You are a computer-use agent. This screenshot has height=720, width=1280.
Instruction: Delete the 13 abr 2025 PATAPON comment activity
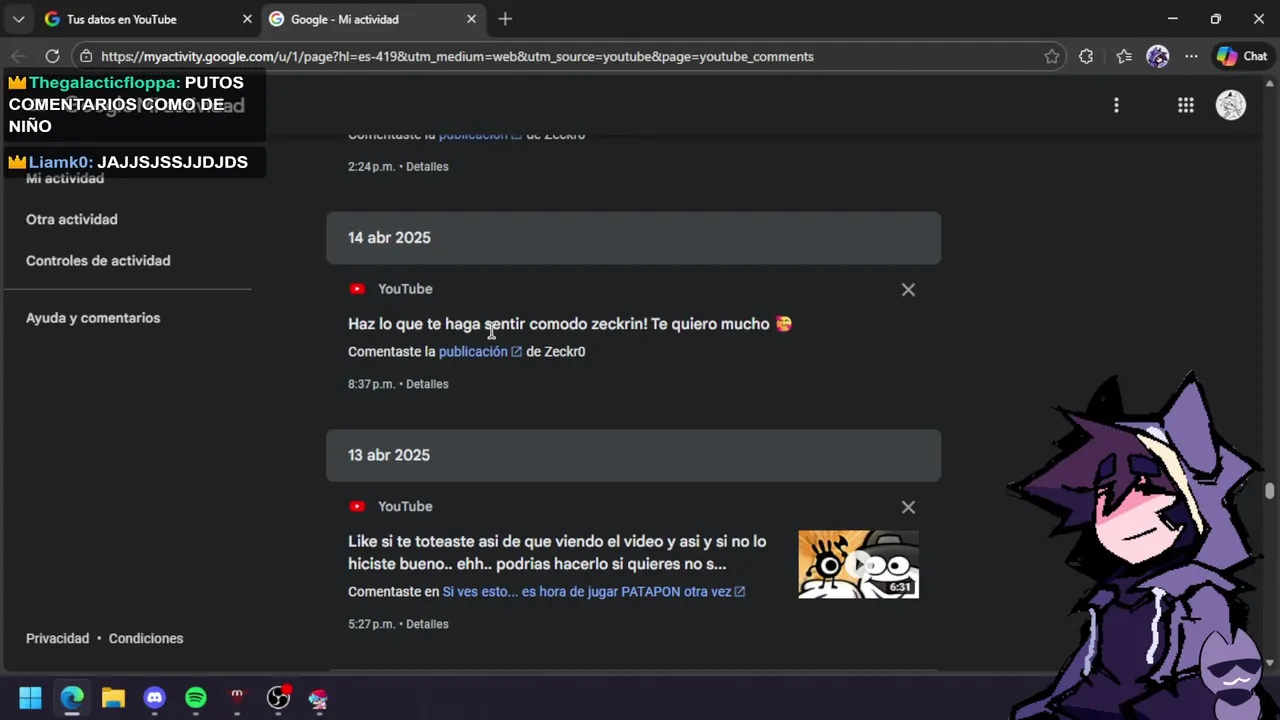(908, 508)
